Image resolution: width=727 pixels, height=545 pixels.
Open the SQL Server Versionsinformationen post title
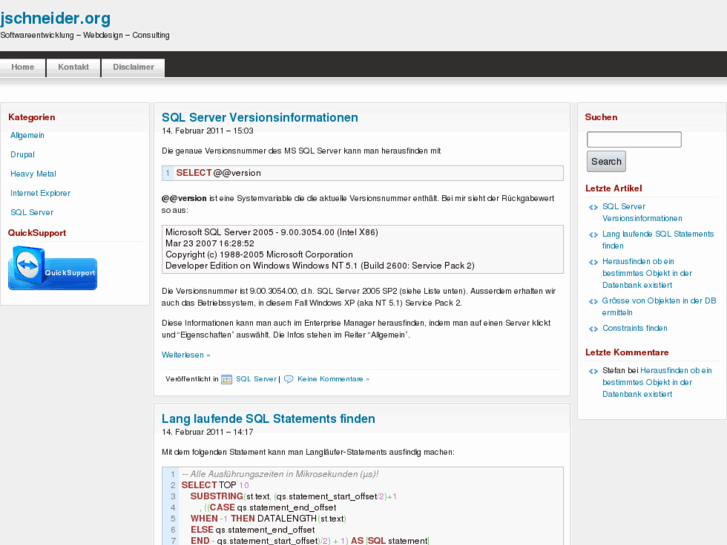260,118
